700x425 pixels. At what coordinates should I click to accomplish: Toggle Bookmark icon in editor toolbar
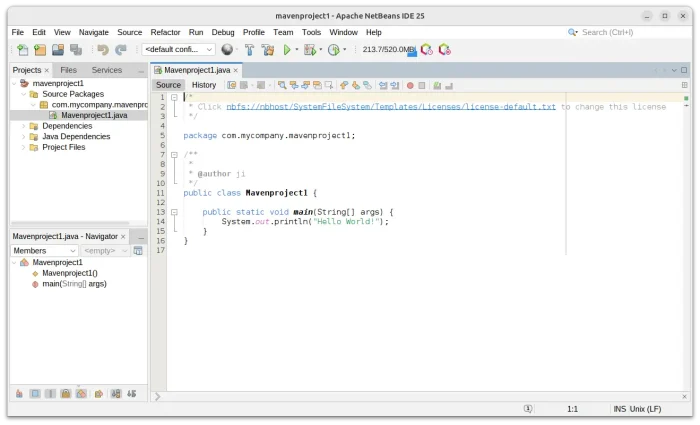[367, 85]
